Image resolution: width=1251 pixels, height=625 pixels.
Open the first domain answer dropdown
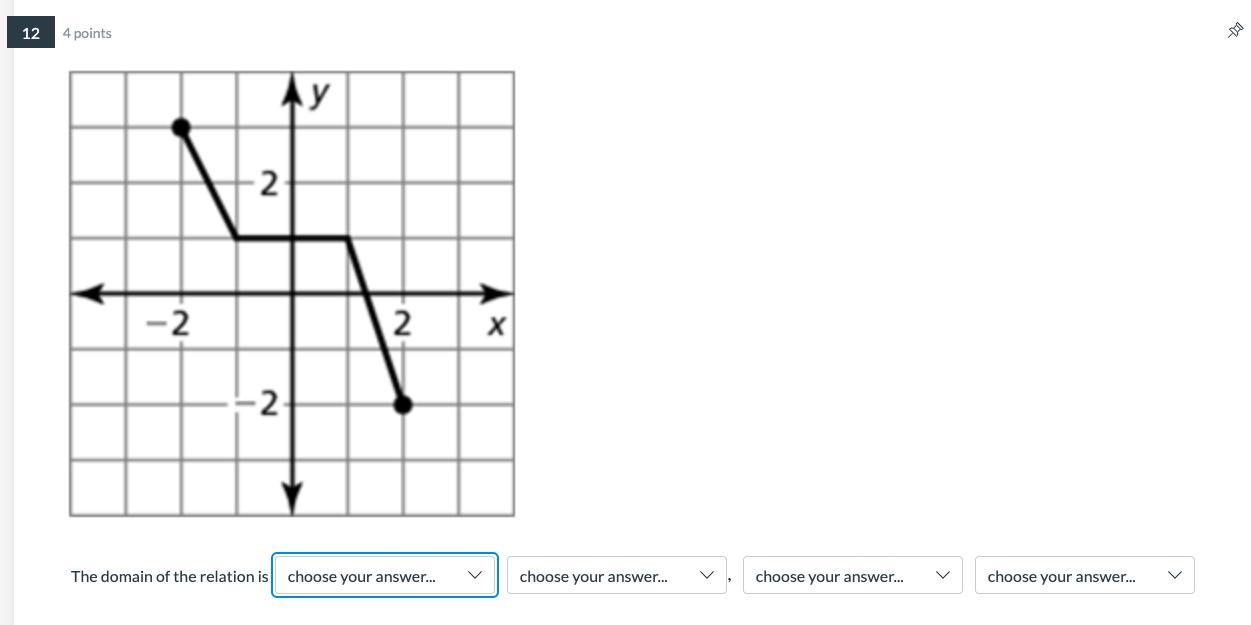click(385, 575)
